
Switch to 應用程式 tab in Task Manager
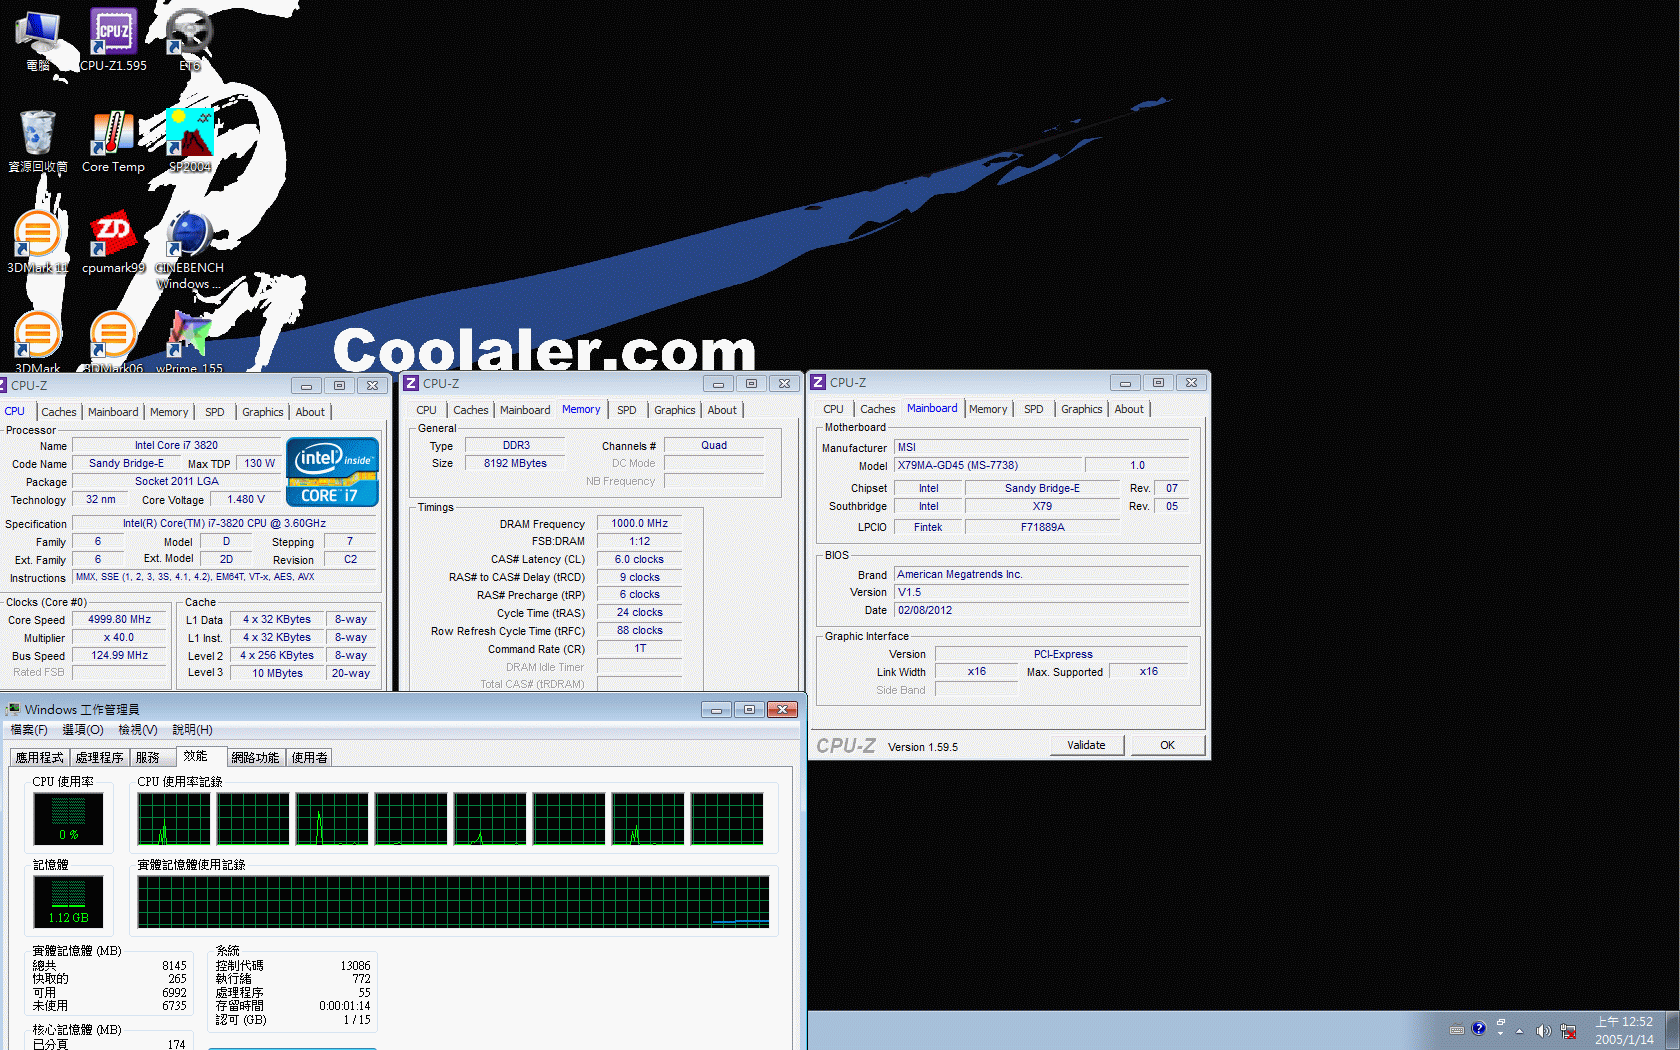pos(39,758)
